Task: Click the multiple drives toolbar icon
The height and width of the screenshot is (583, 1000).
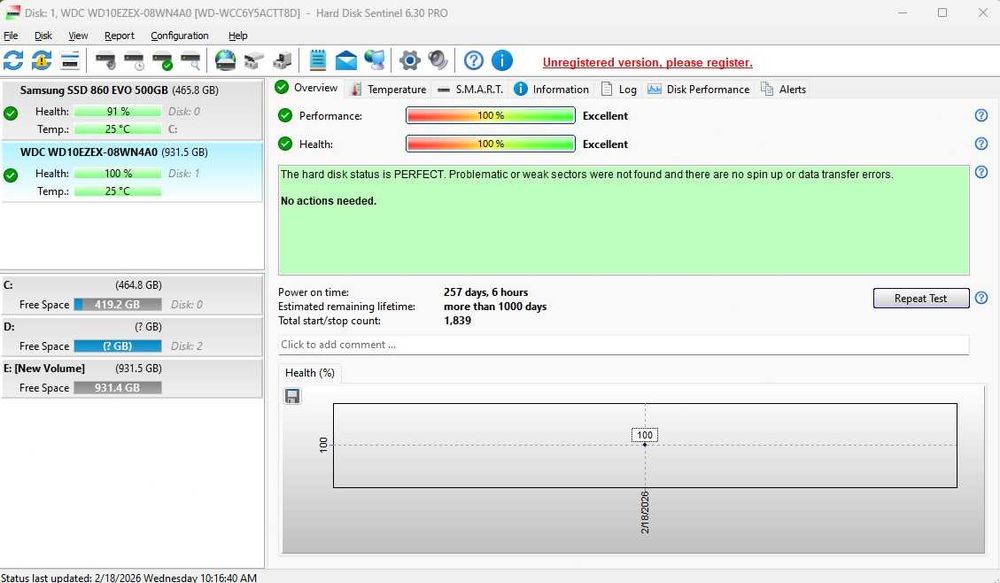Action: point(254,61)
